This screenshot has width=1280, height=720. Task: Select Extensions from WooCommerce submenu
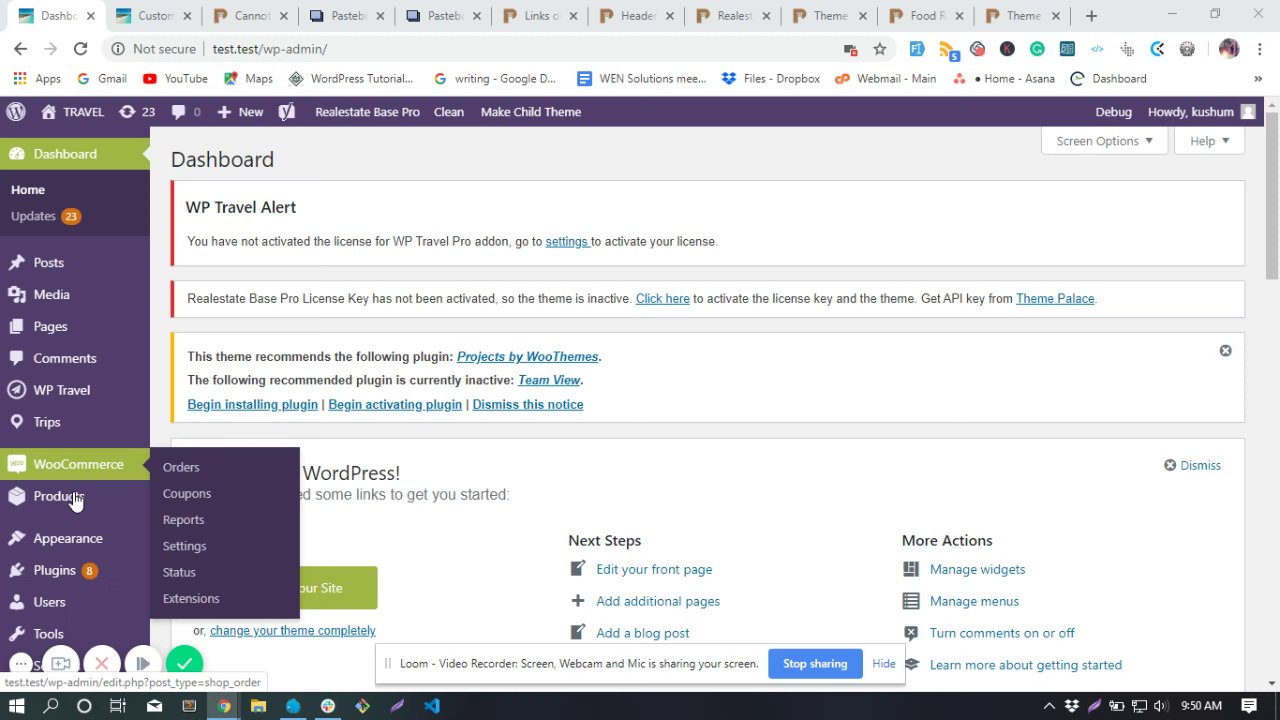191,598
